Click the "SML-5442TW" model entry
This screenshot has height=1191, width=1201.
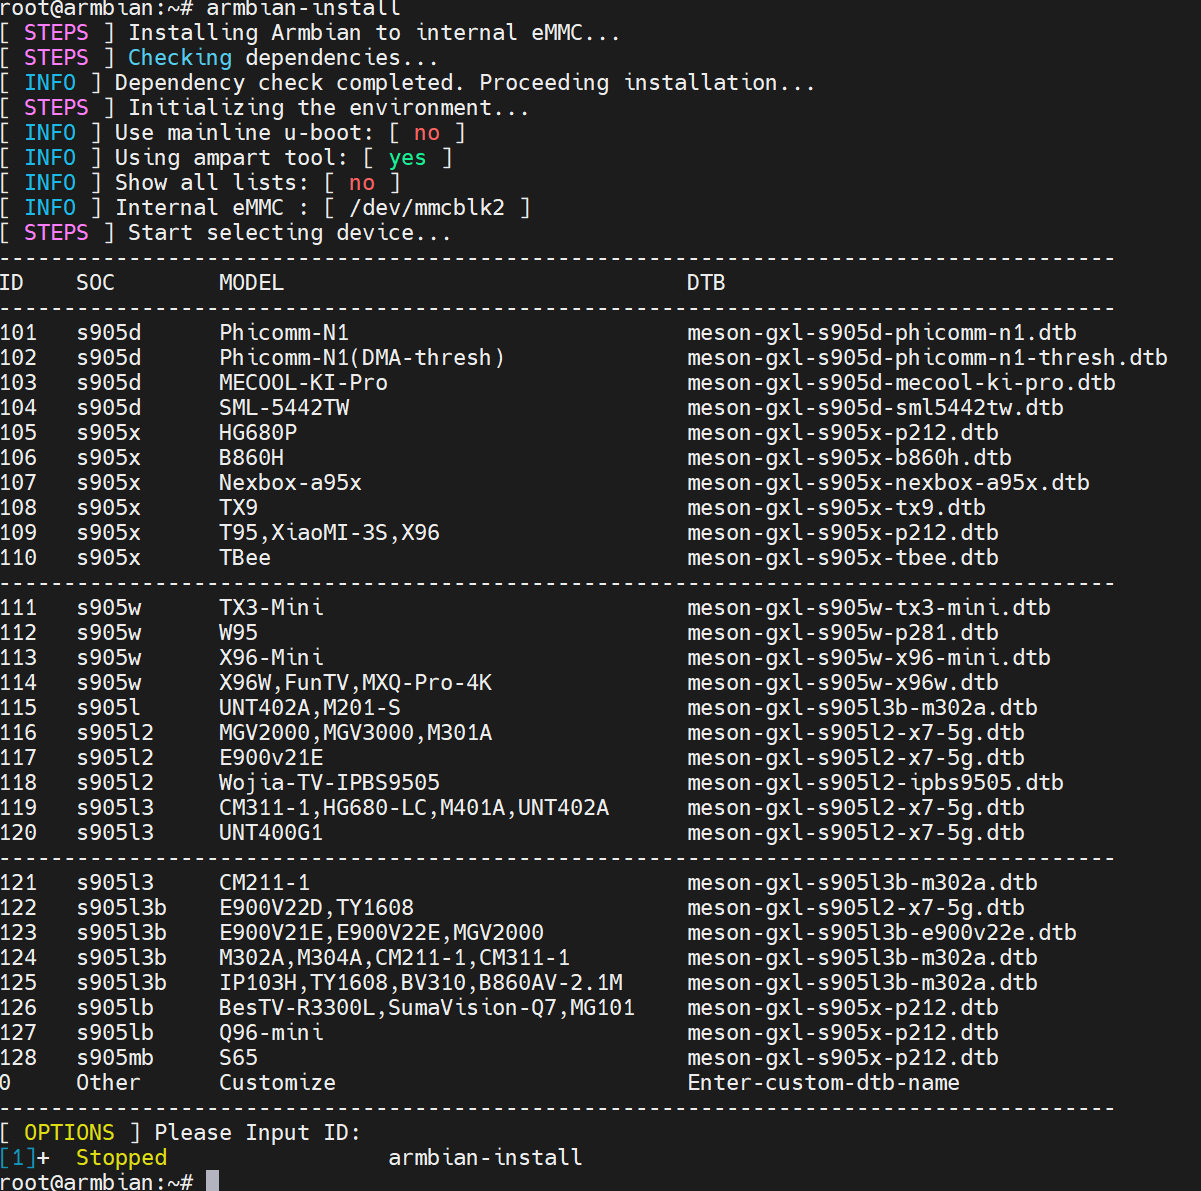click(x=284, y=408)
